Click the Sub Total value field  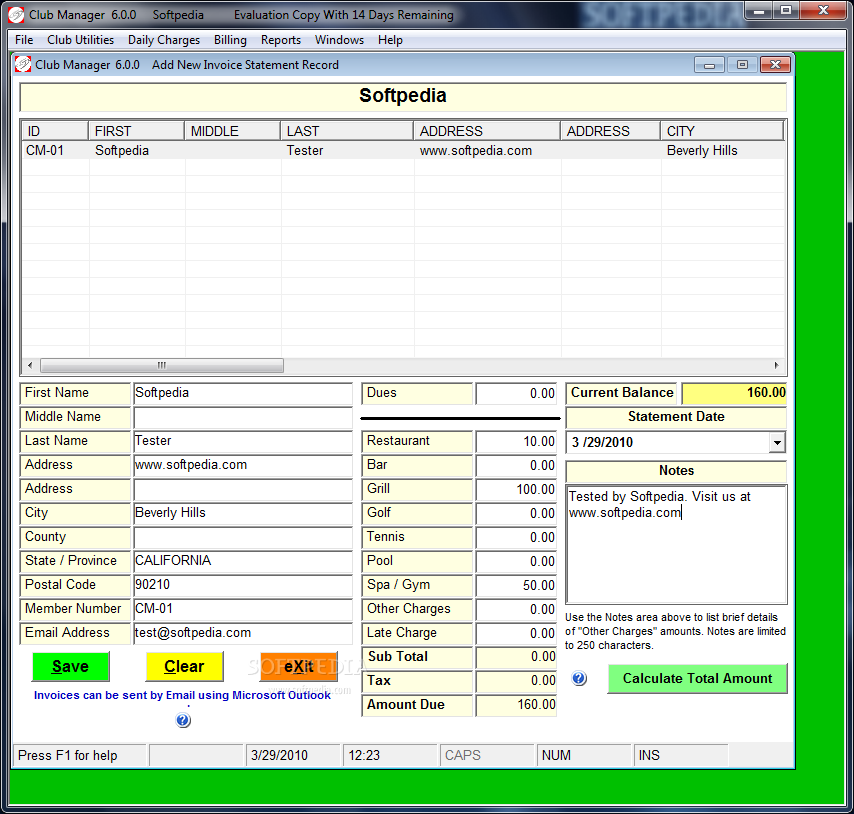[x=516, y=657]
